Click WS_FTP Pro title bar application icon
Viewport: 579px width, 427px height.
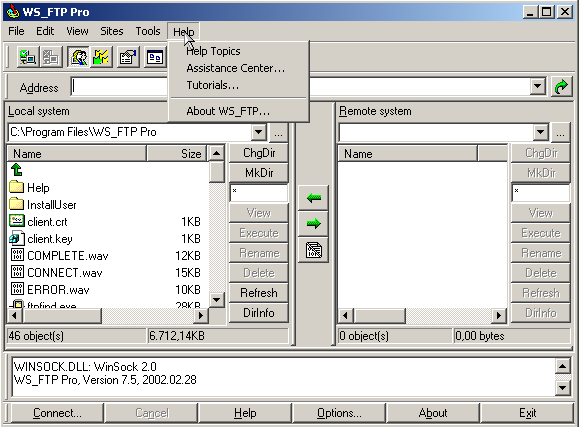(13, 12)
